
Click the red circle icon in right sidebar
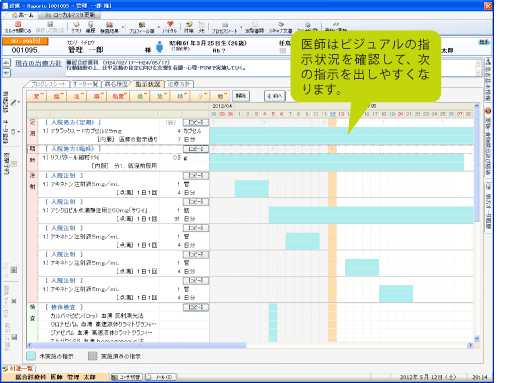tap(488, 111)
